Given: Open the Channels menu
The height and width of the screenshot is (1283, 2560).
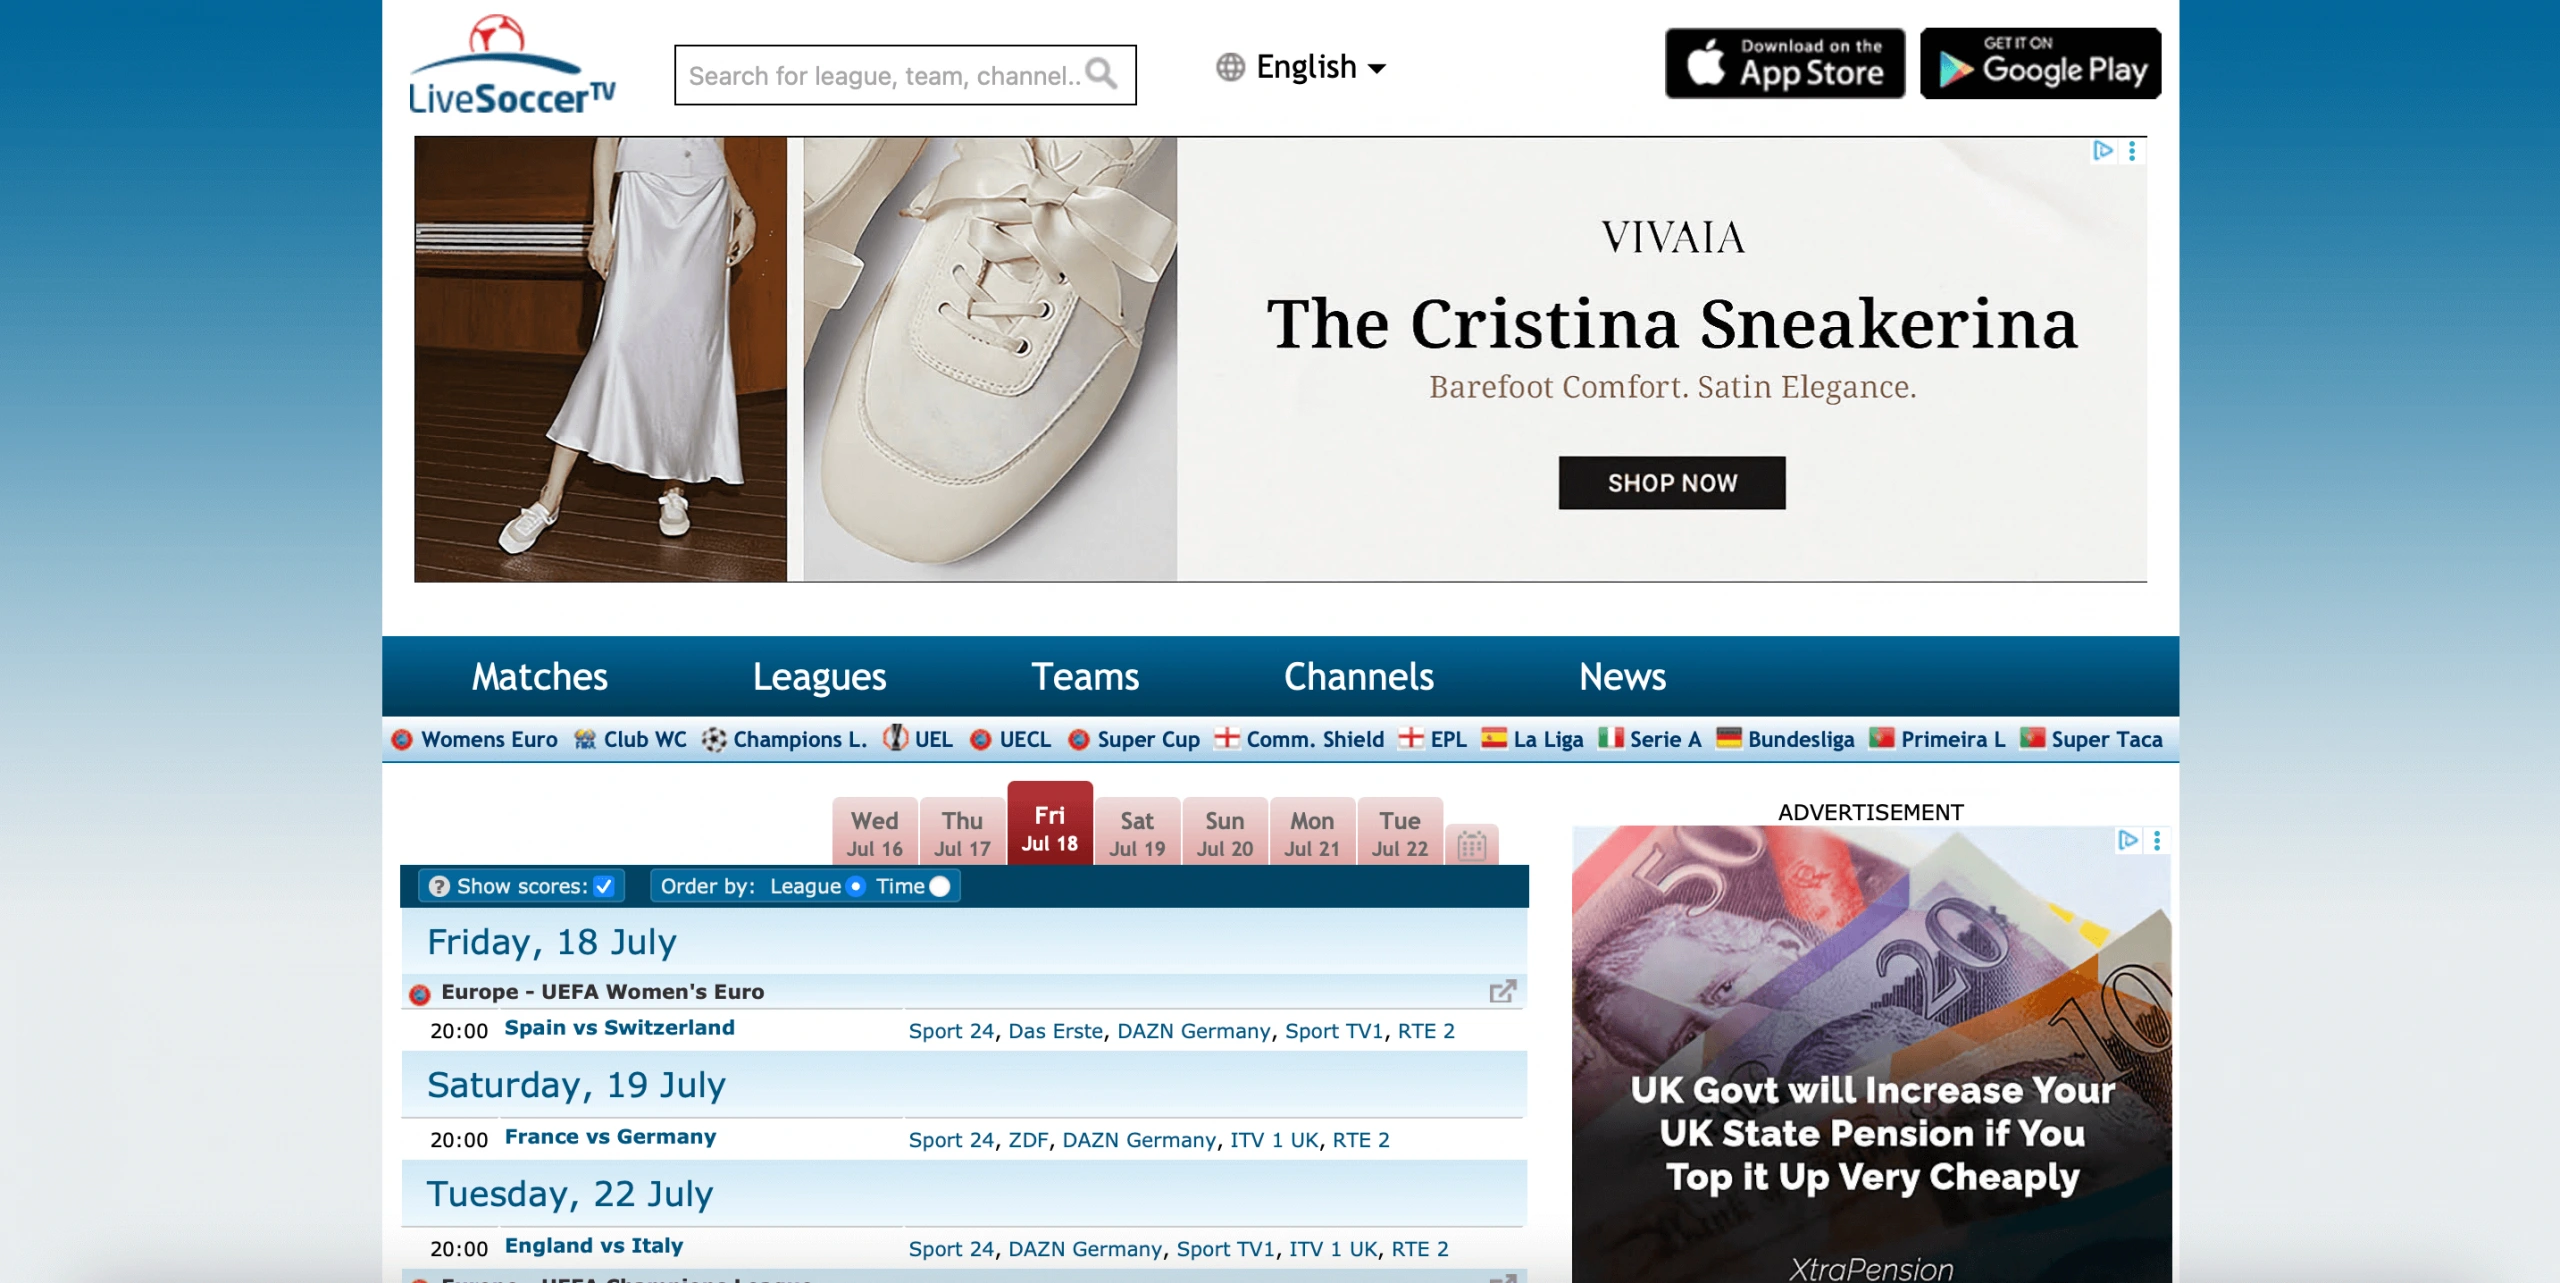Looking at the screenshot, I should pos(1358,676).
